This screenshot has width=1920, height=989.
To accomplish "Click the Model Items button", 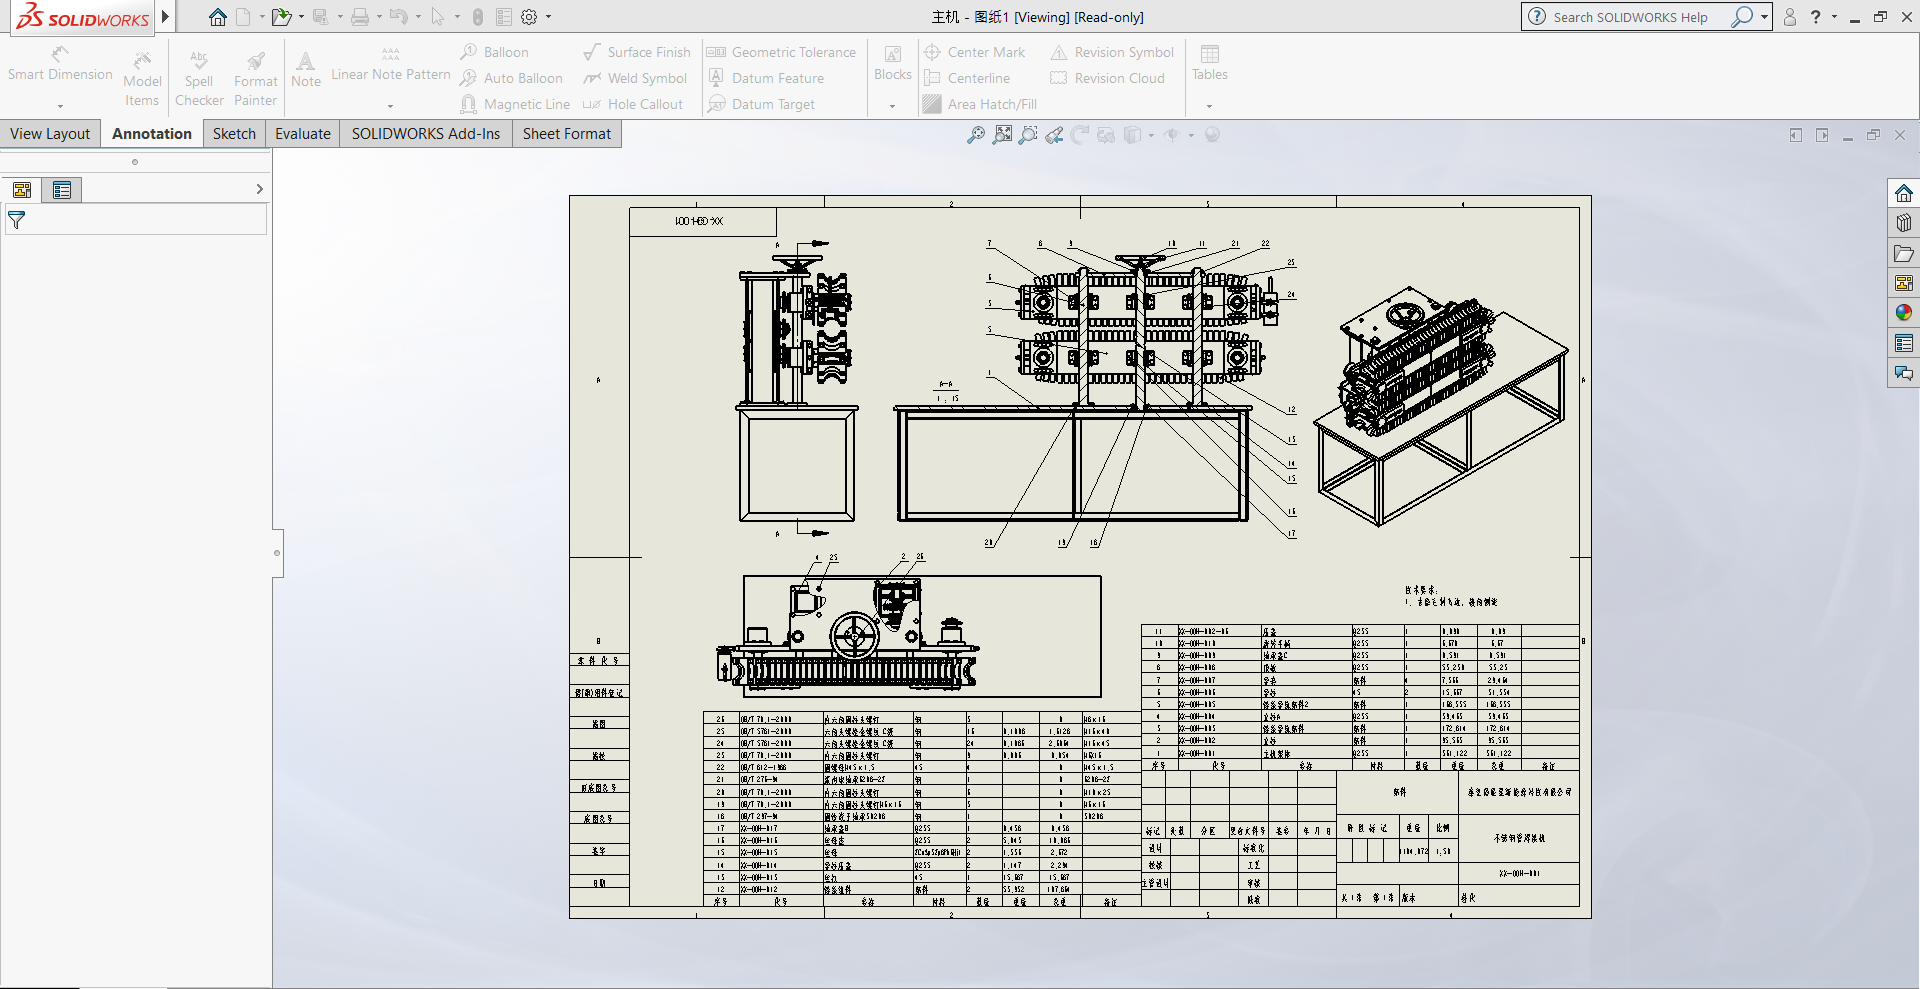I will click(x=142, y=78).
